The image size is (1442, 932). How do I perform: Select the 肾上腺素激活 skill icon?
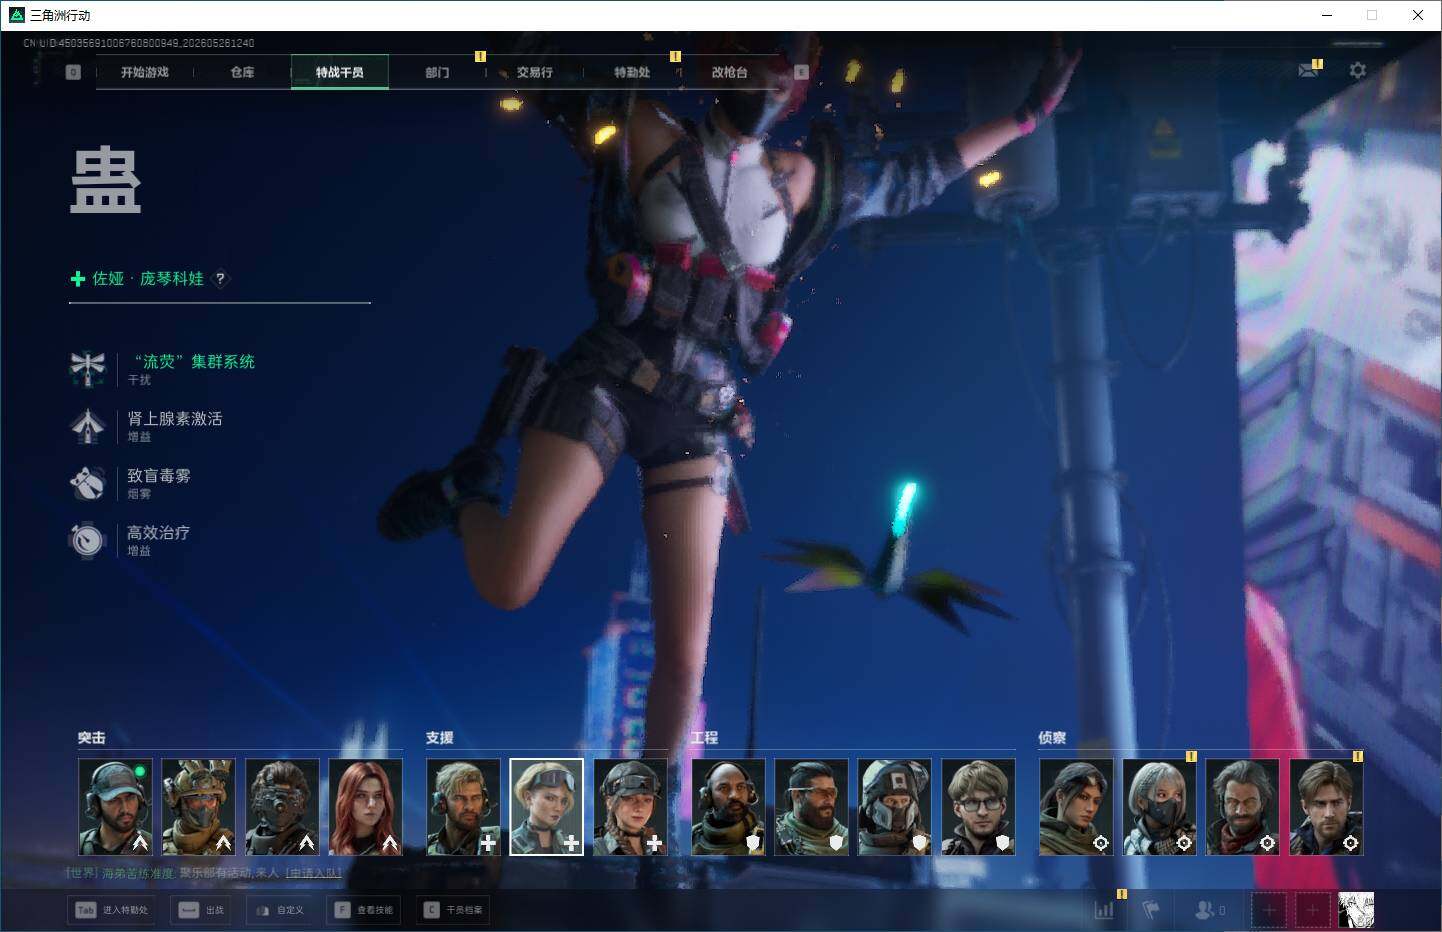click(88, 425)
